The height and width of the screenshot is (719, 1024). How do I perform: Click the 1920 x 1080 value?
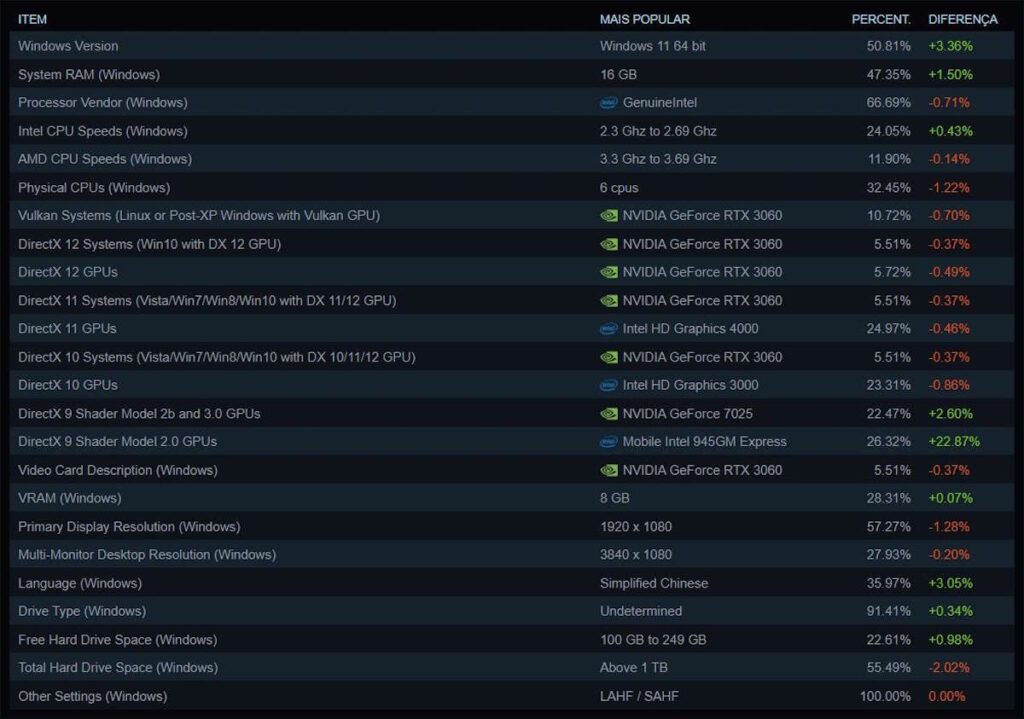[636, 526]
